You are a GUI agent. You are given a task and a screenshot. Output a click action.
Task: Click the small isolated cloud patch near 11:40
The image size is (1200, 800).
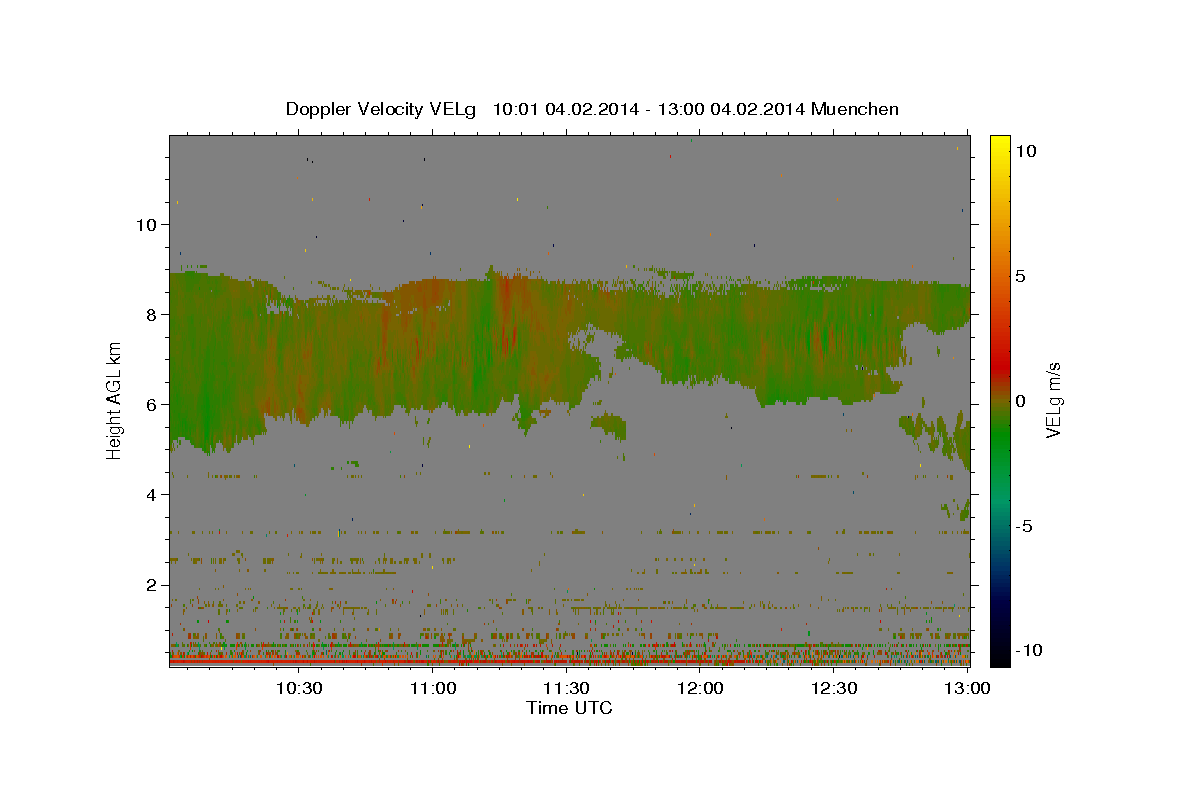pyautogui.click(x=609, y=426)
